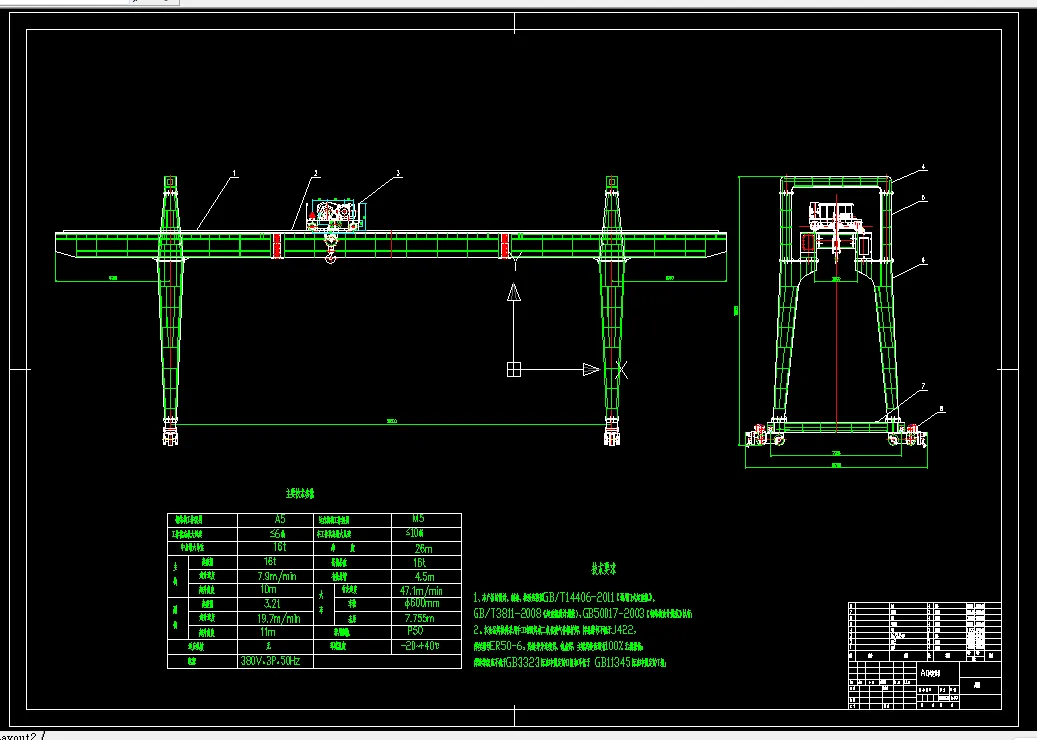Click the 11m value in the table
Viewport: 1037px width, 740px height.
pos(268,632)
